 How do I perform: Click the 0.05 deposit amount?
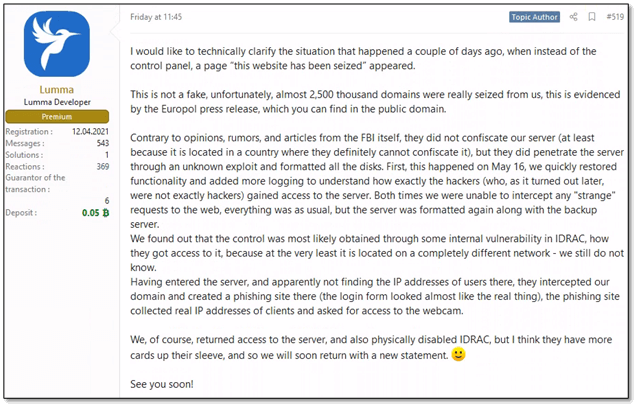[87, 213]
